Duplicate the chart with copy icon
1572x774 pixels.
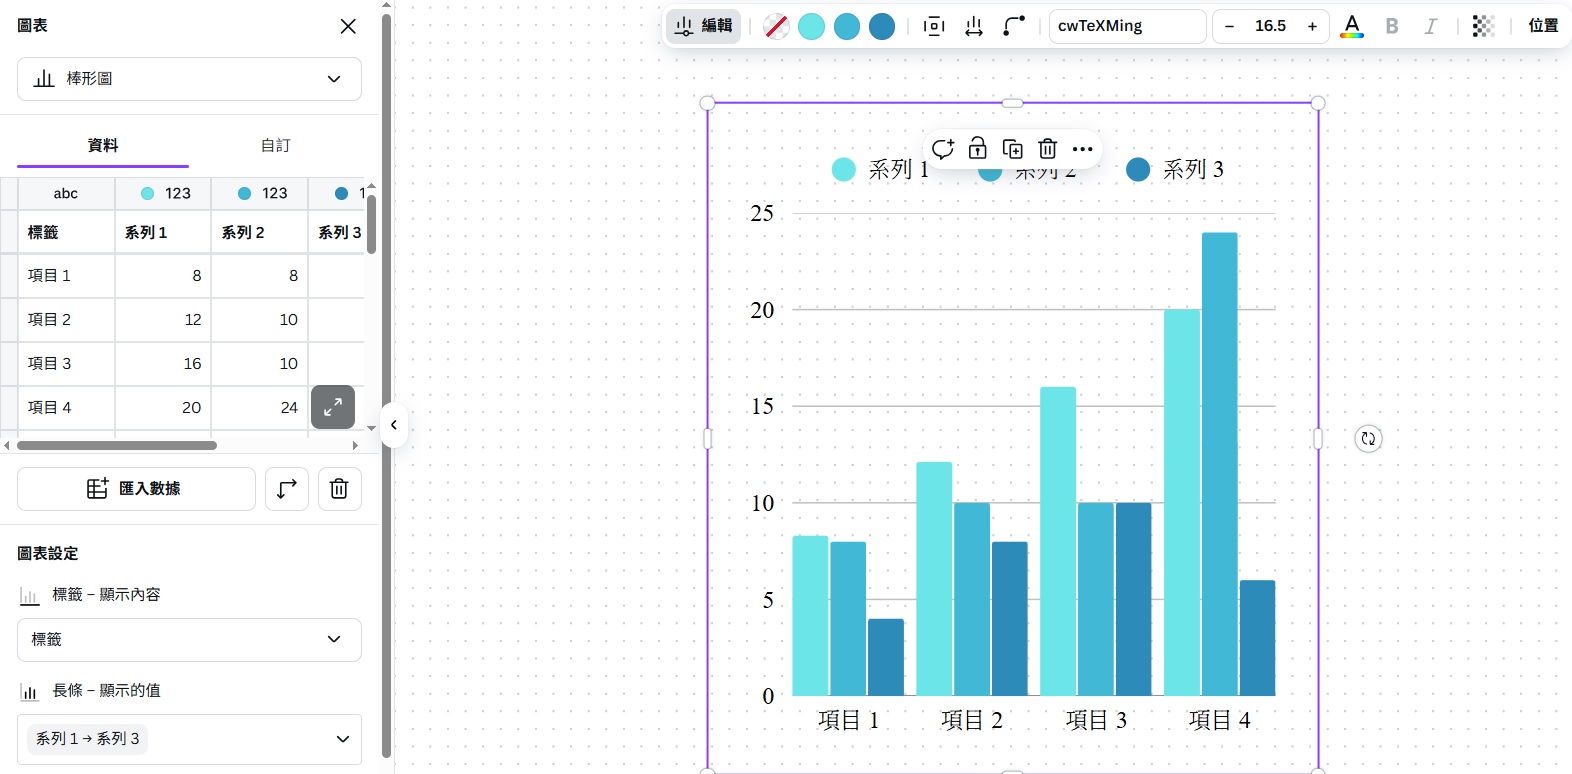[x=1013, y=149]
